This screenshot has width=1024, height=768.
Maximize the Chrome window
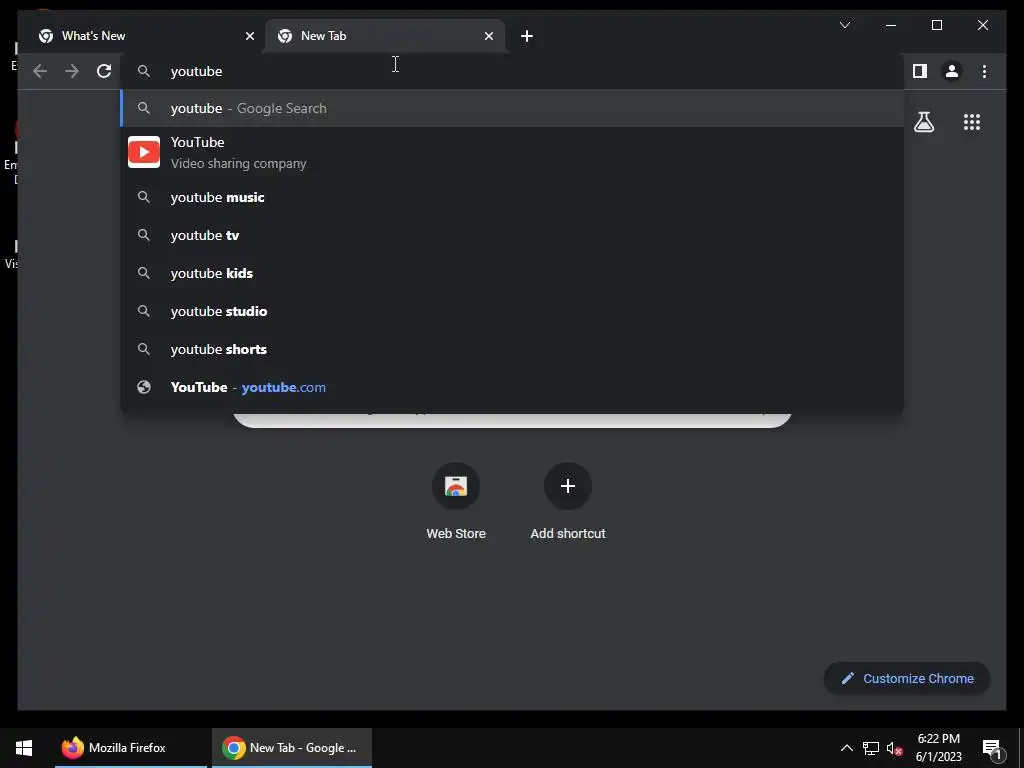pos(936,25)
